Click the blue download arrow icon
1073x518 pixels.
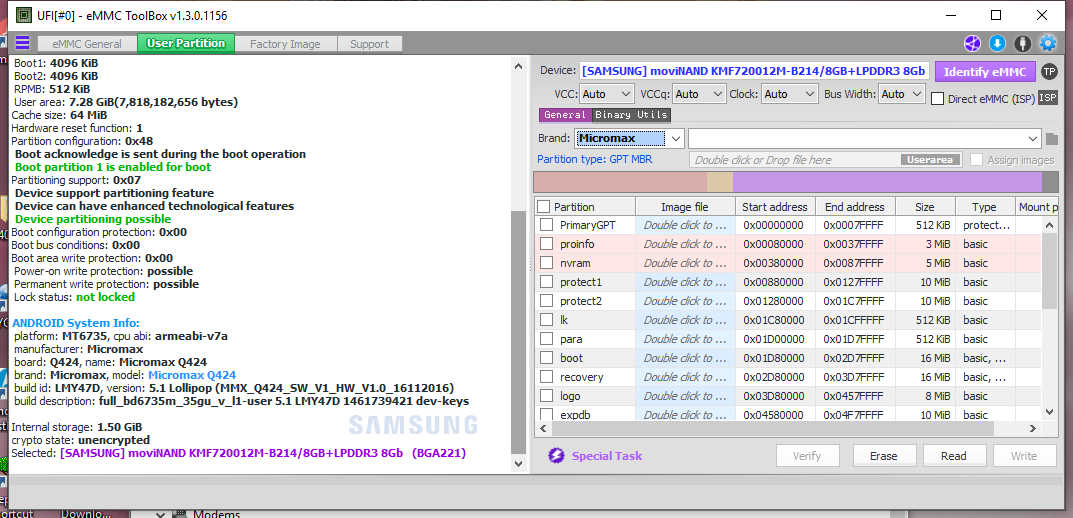pos(997,43)
